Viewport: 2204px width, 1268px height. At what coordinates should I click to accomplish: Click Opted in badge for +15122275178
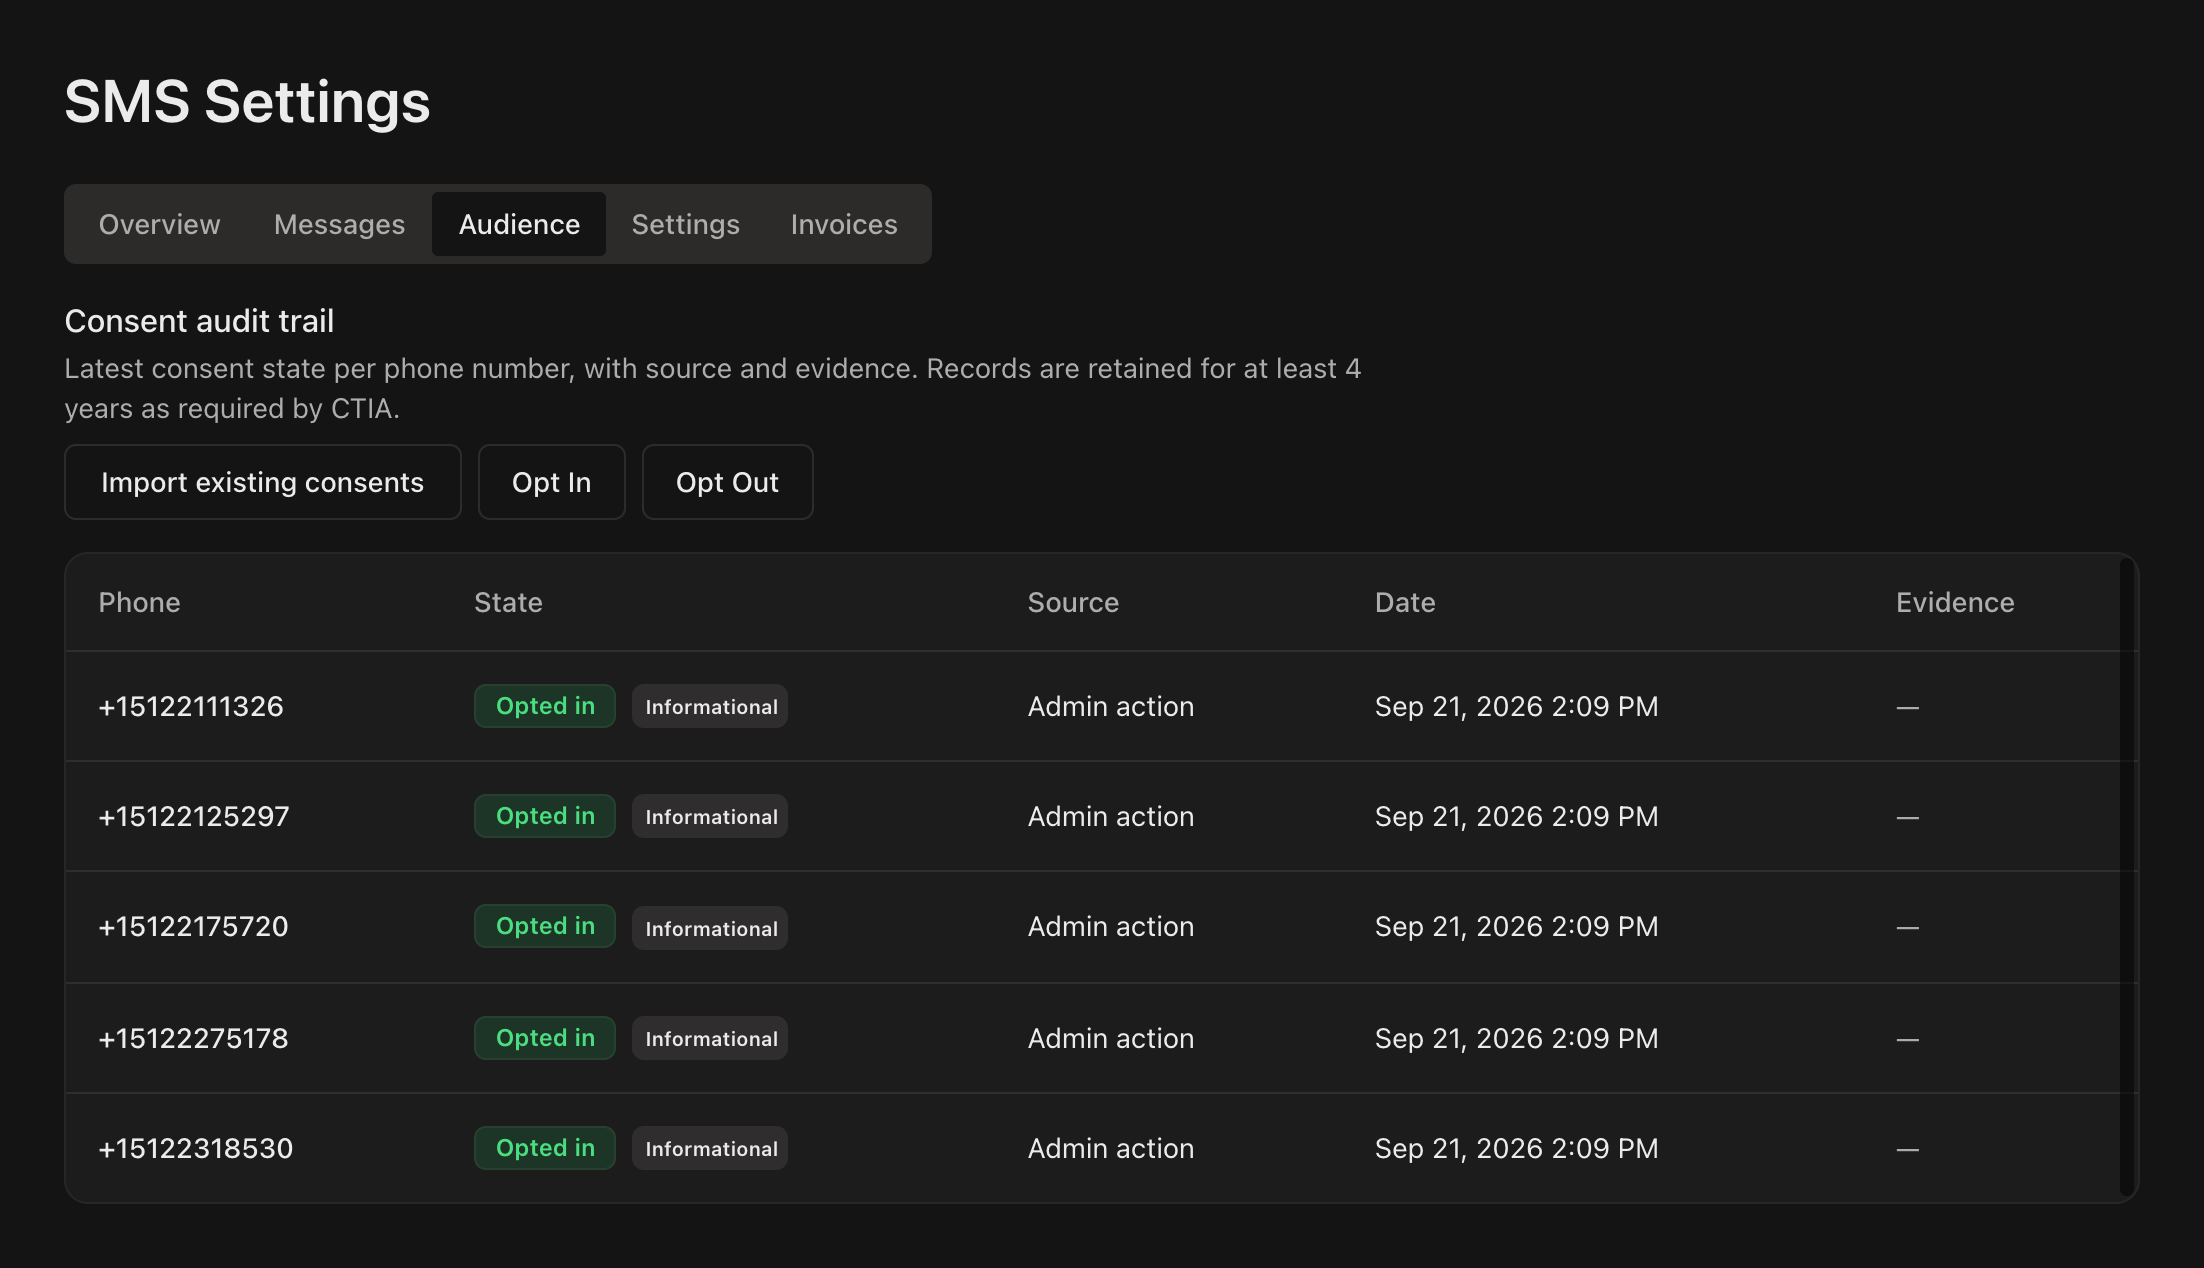click(x=545, y=1038)
